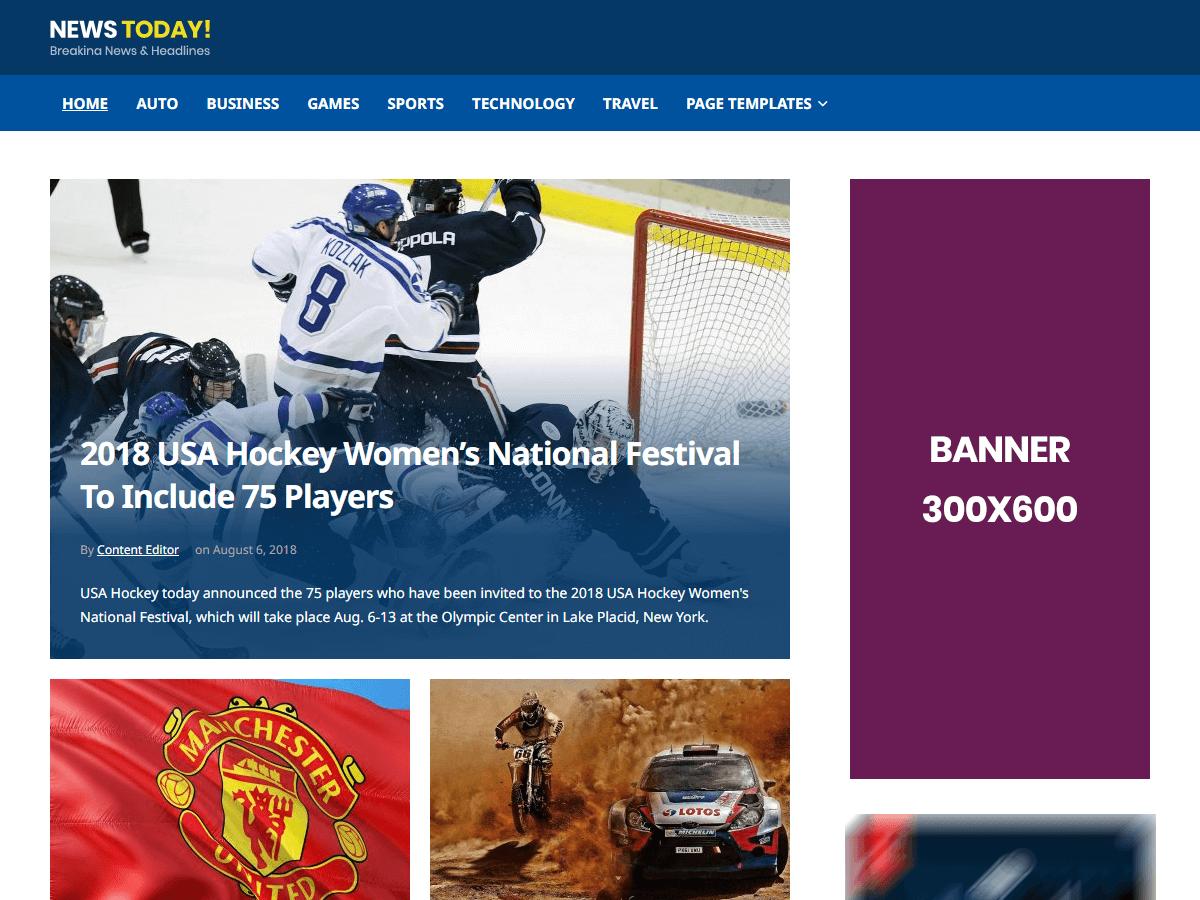
Task: Click the August 6, 2018 post date
Action: click(254, 550)
